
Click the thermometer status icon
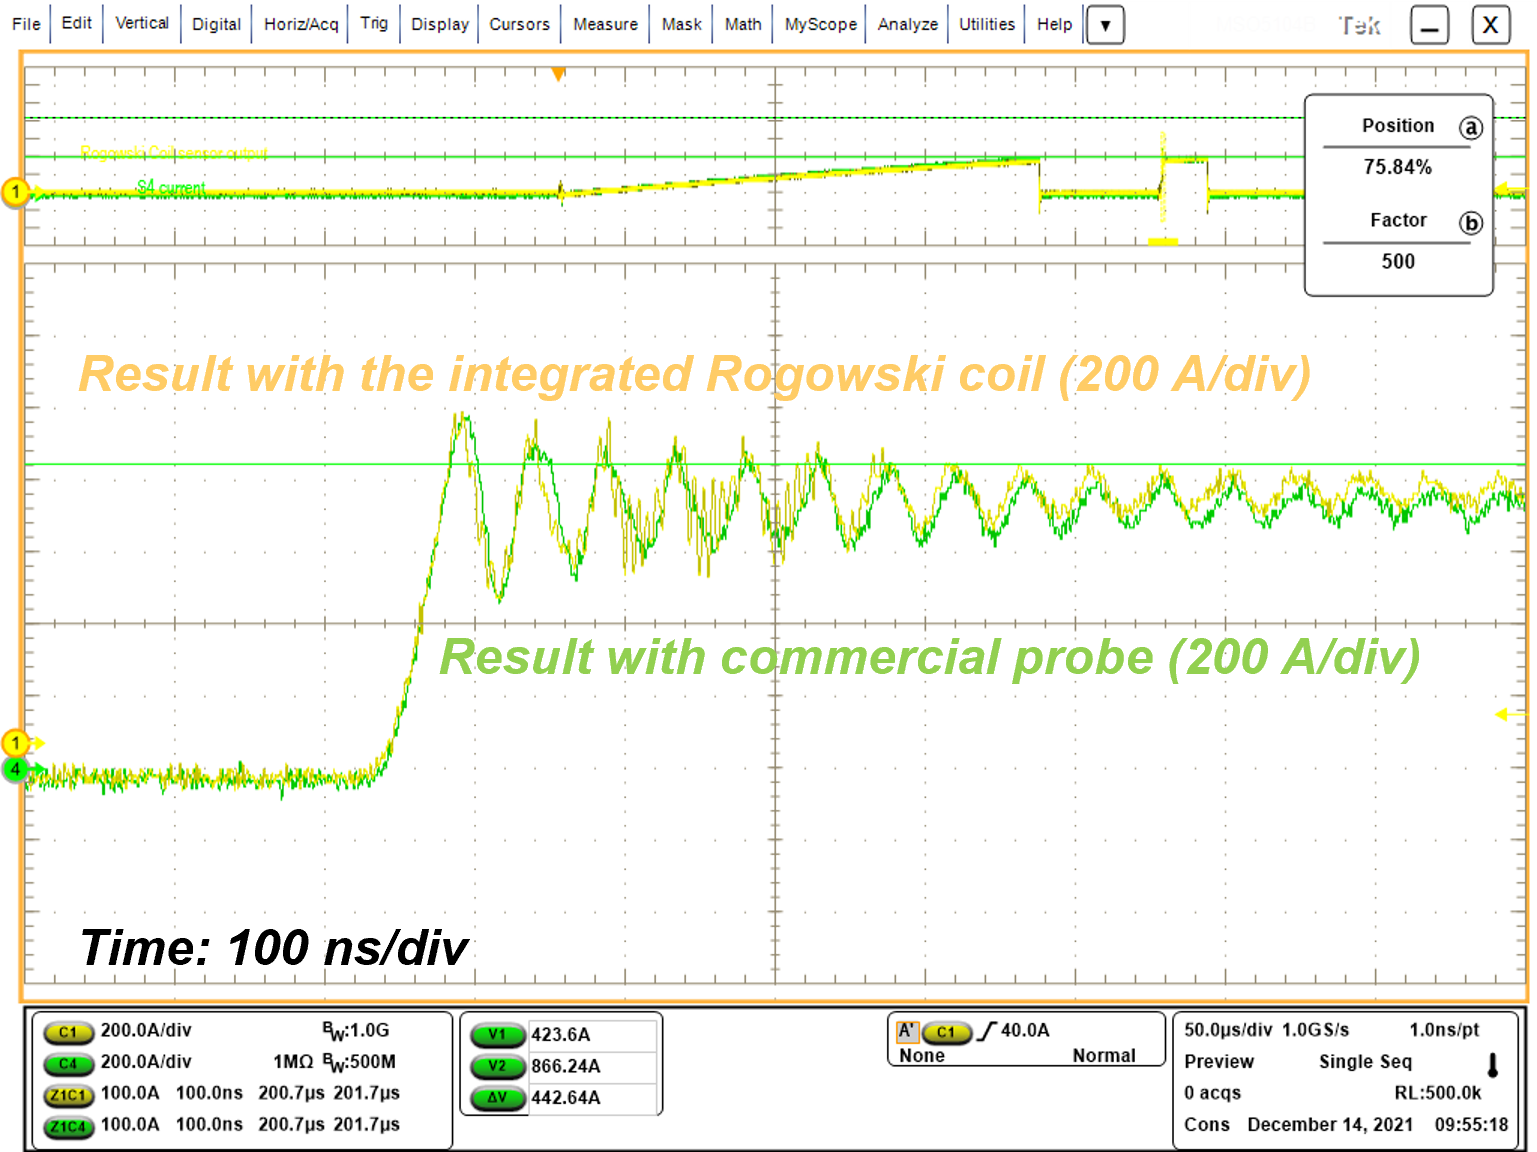(x=1493, y=1065)
